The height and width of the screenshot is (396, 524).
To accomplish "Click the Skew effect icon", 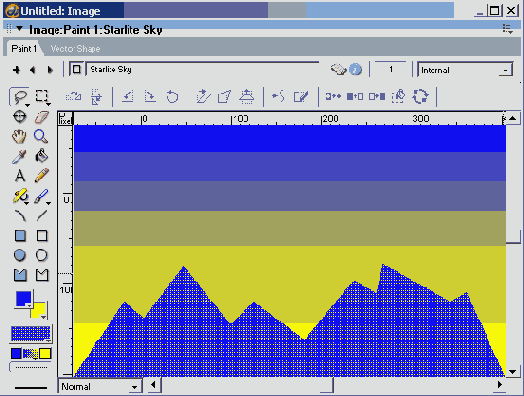I will point(204,97).
